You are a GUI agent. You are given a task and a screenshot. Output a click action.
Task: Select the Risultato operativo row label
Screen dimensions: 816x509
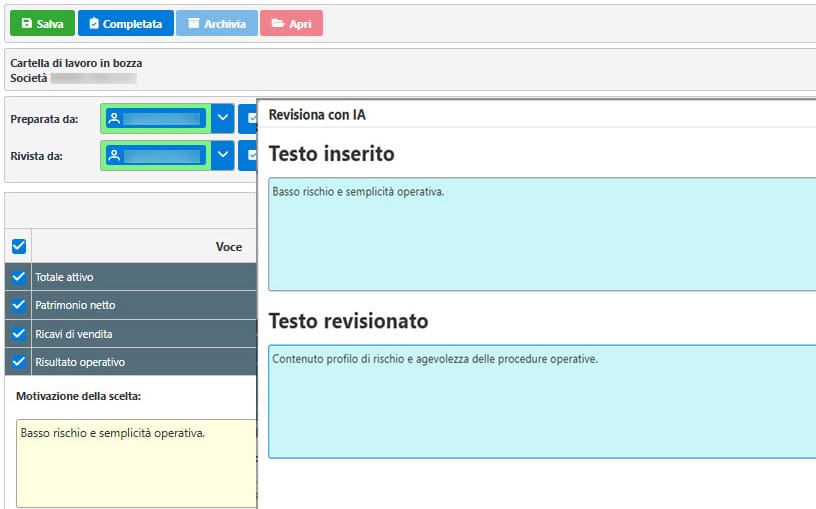[80, 362]
